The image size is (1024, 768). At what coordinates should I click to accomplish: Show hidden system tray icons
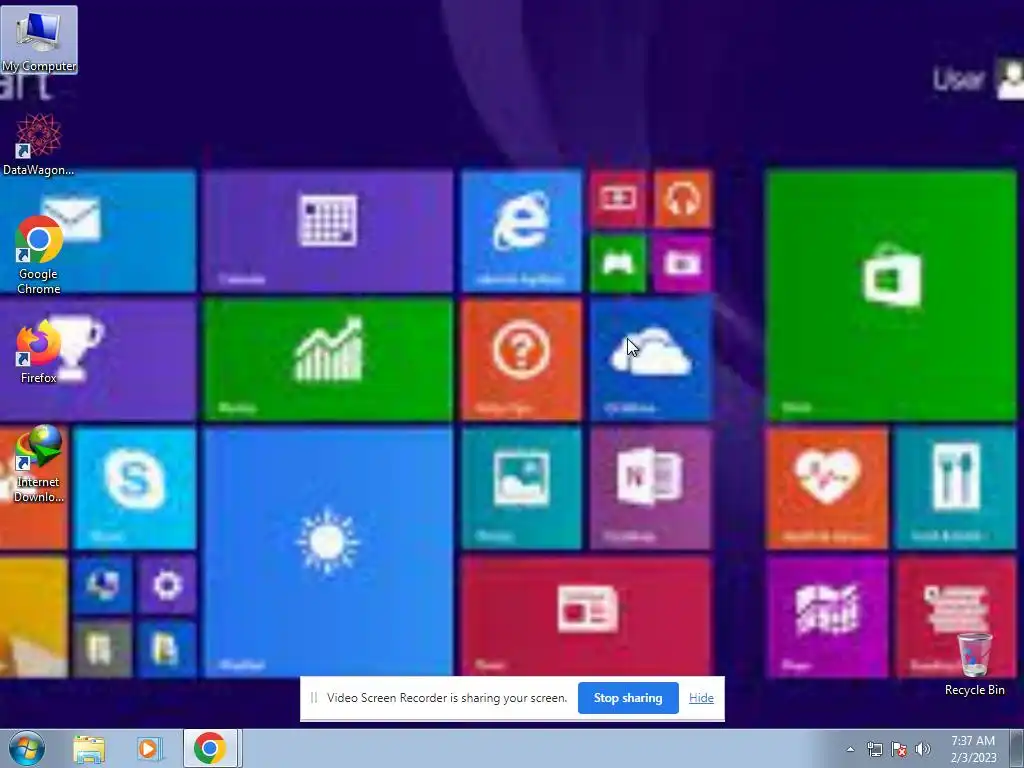click(850, 749)
